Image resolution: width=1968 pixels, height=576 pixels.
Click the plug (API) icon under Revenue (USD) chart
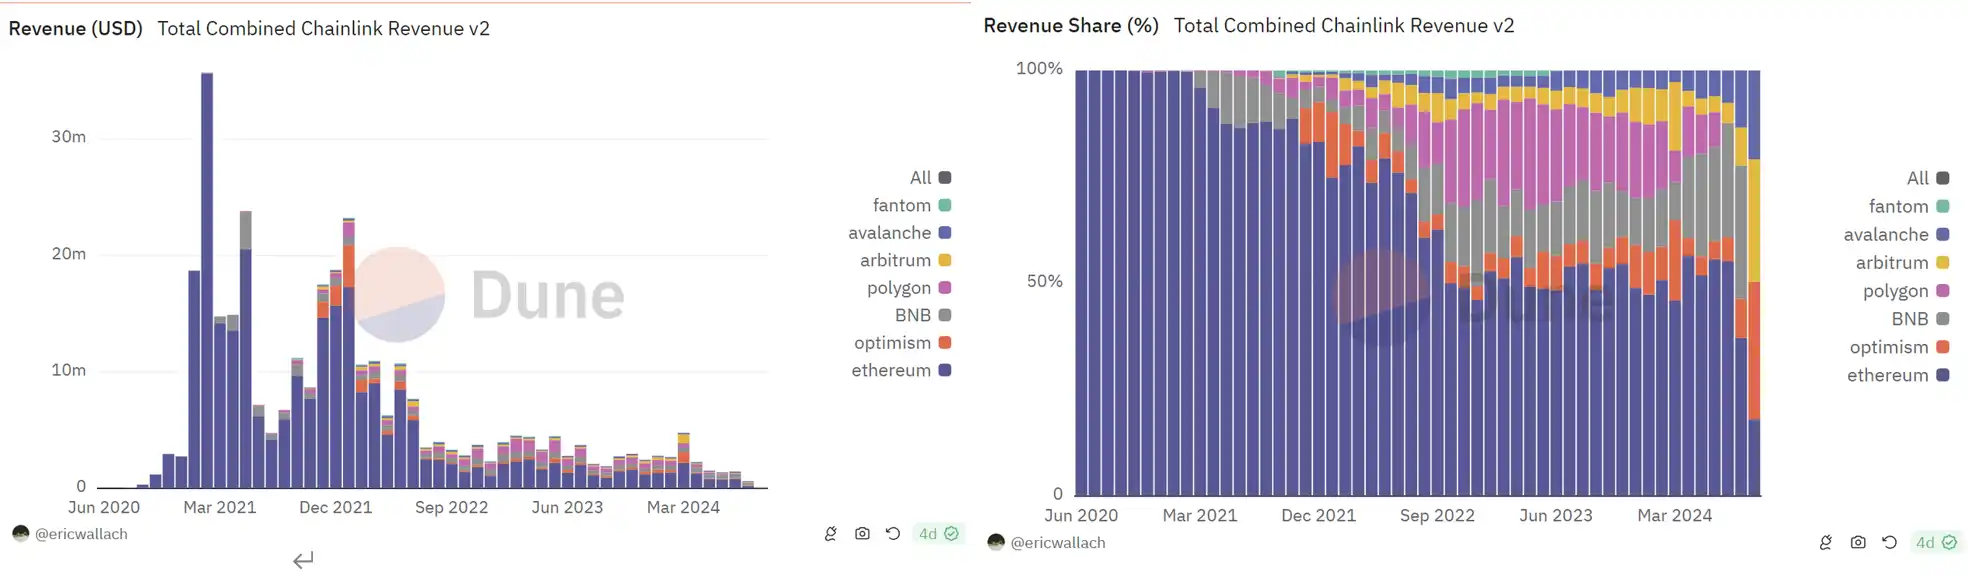click(x=830, y=534)
